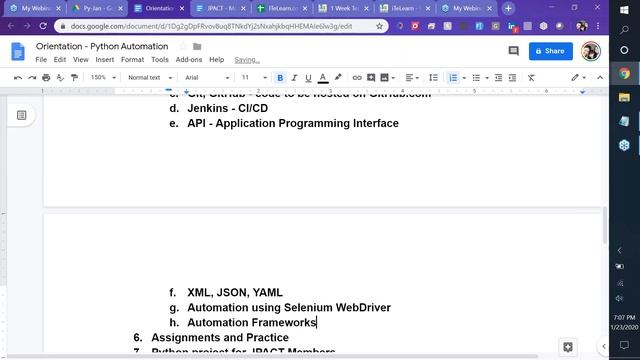Image resolution: width=640 pixels, height=360 pixels.
Task: Open the File menu
Action: 41,60
